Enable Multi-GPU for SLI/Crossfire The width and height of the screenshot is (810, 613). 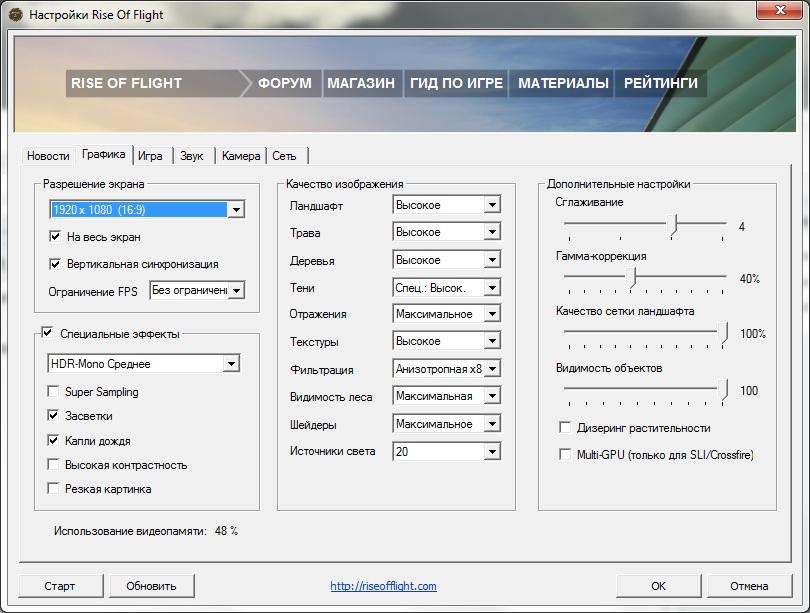(565, 454)
